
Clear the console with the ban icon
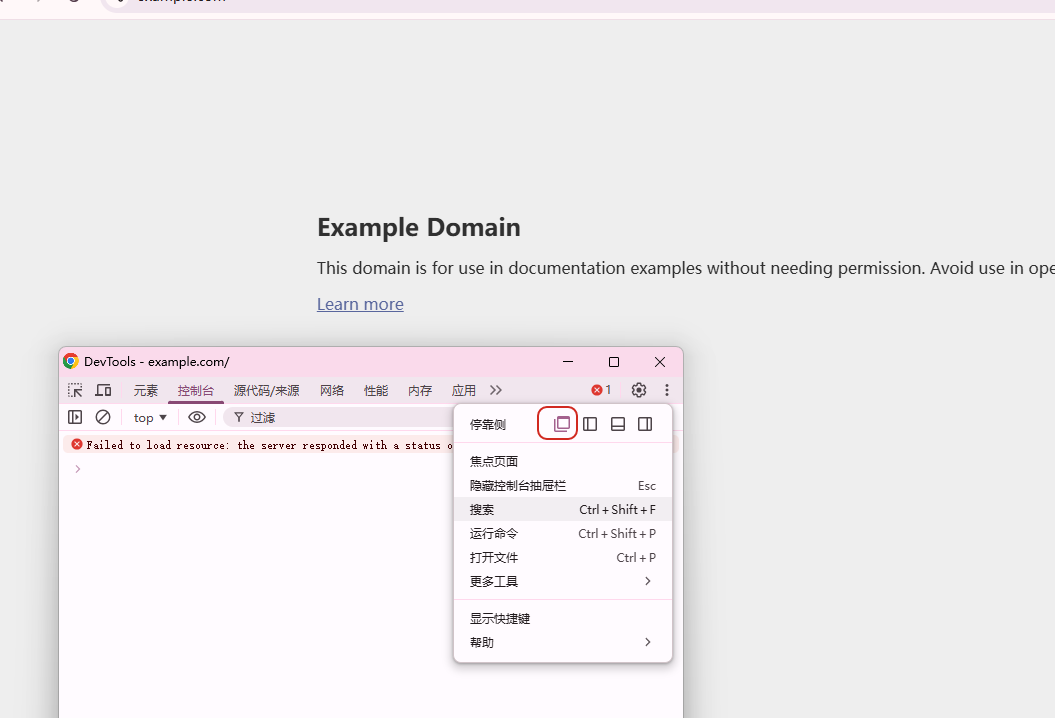pos(103,417)
